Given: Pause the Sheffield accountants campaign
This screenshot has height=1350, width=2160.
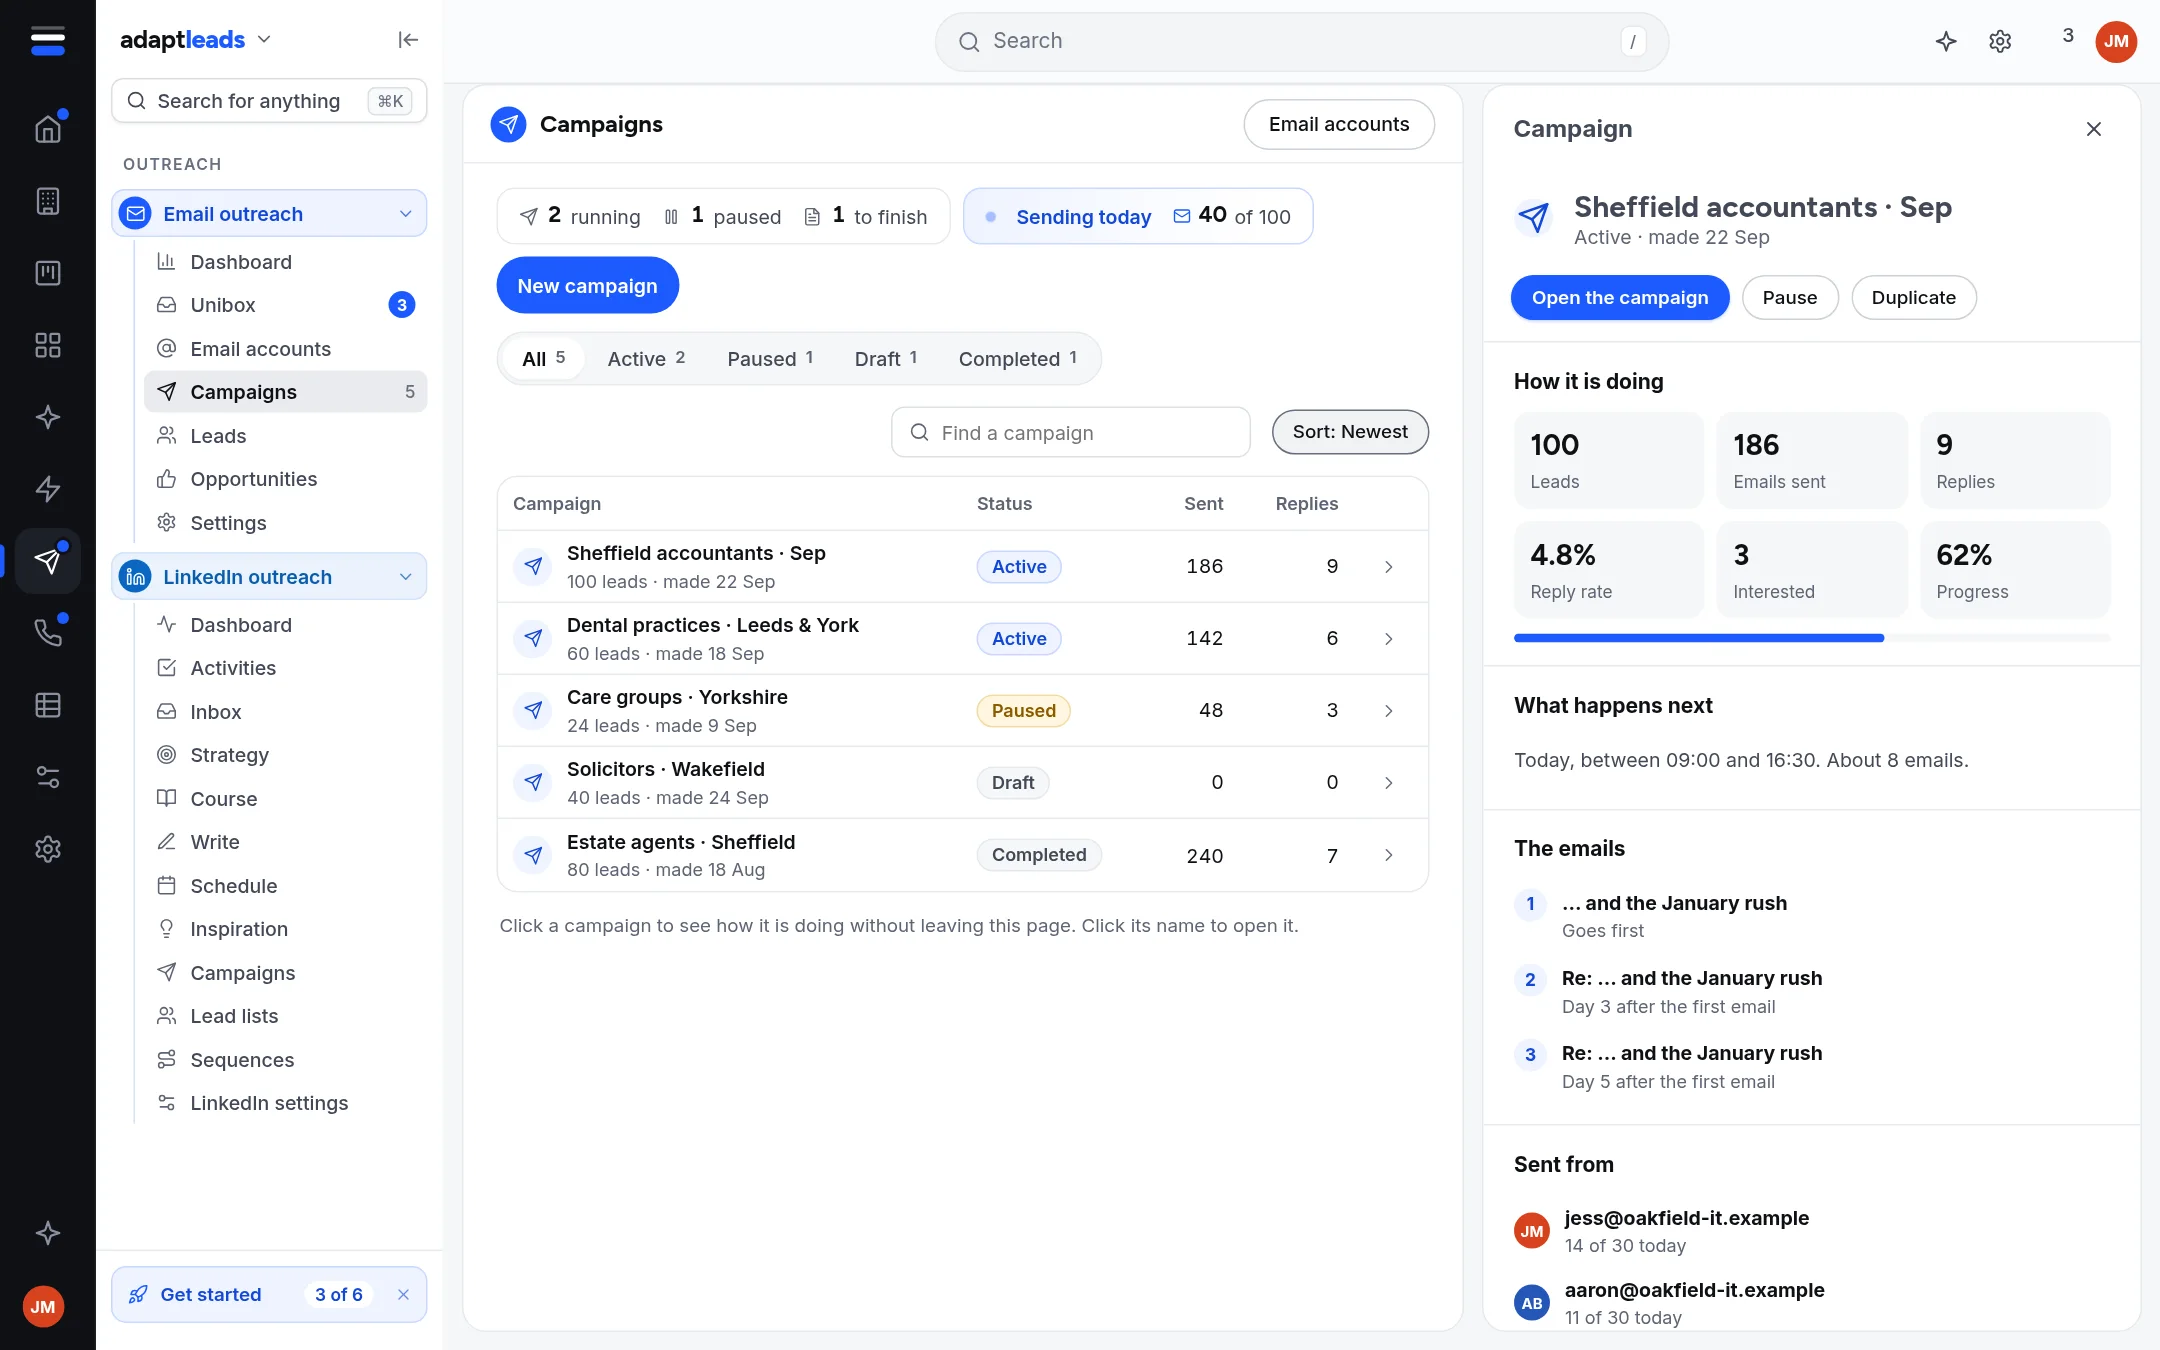Looking at the screenshot, I should pos(1790,298).
